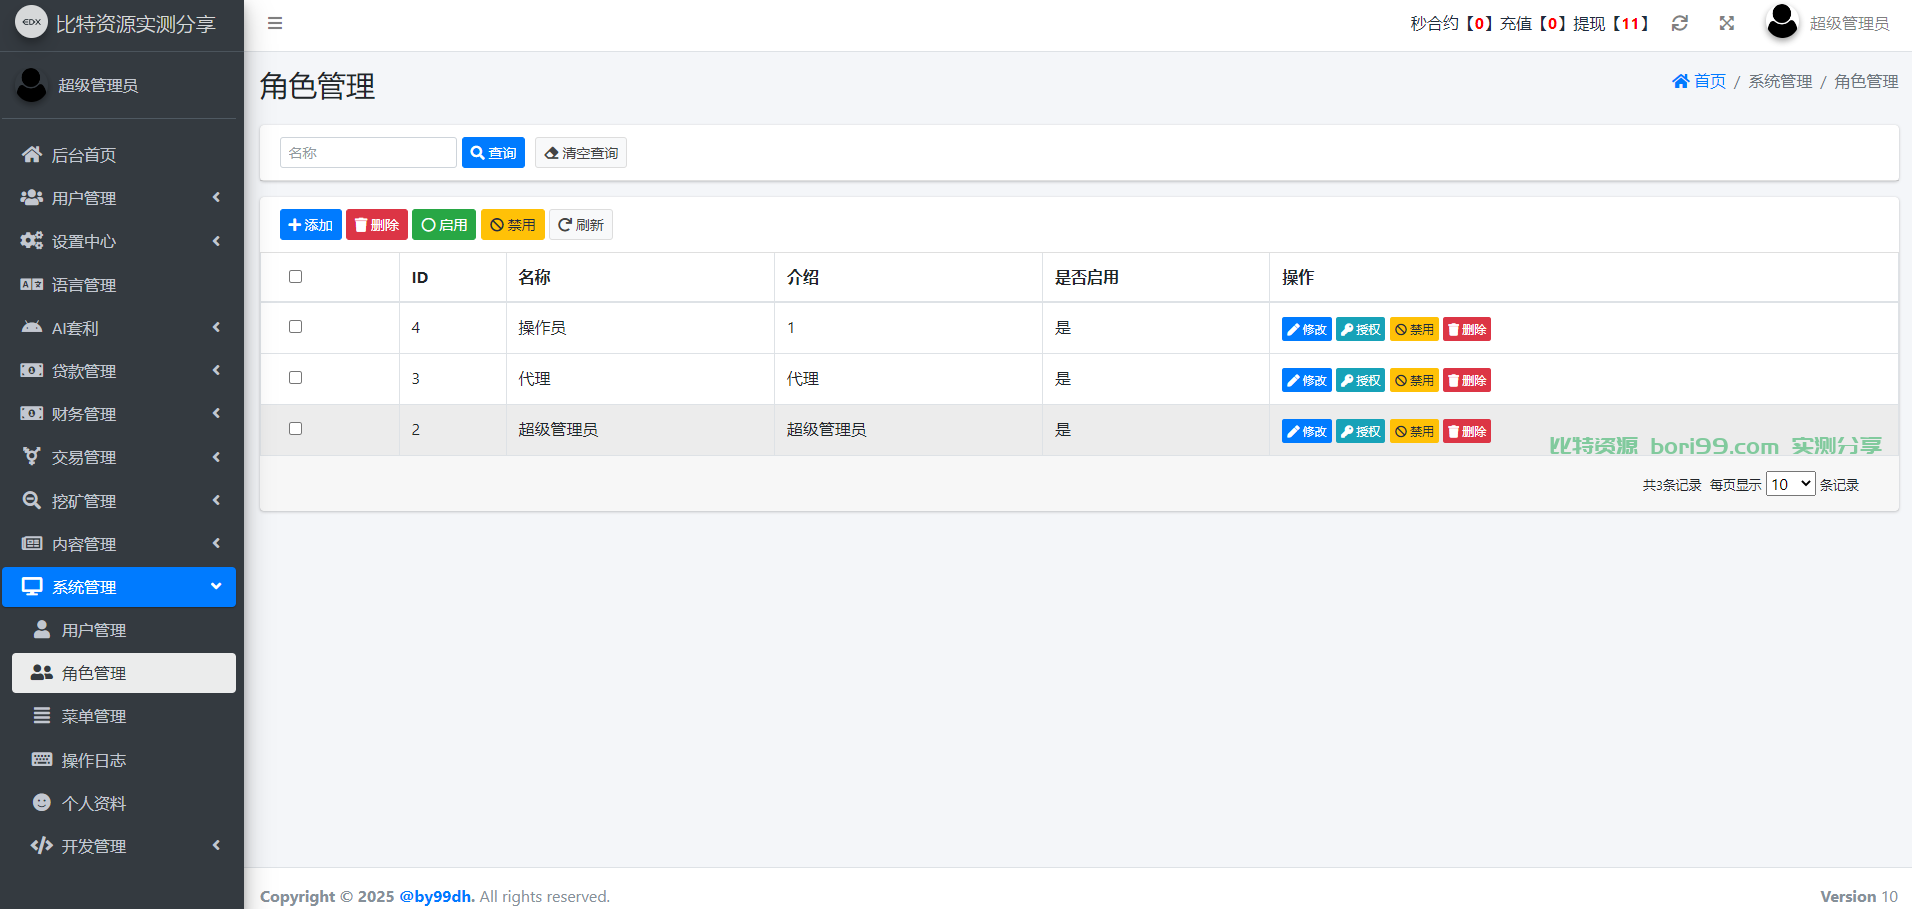Expand the AI套利 chevron
Image resolution: width=1912 pixels, height=909 pixels.
pyautogui.click(x=216, y=327)
